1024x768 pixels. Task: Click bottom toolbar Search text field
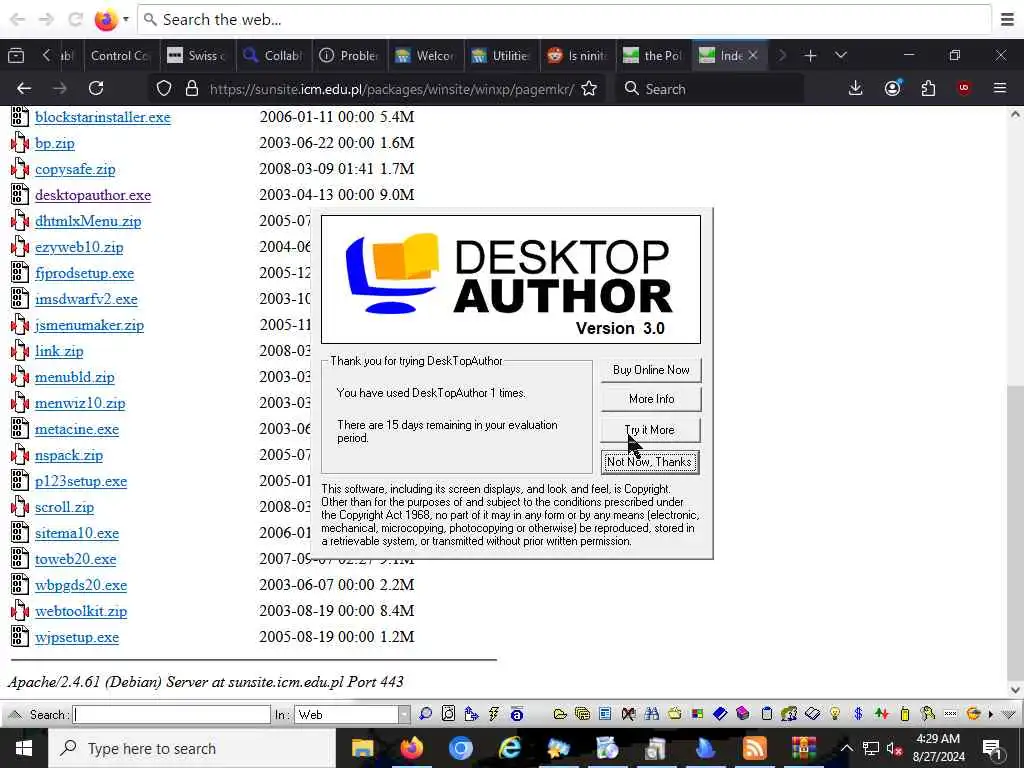(172, 714)
